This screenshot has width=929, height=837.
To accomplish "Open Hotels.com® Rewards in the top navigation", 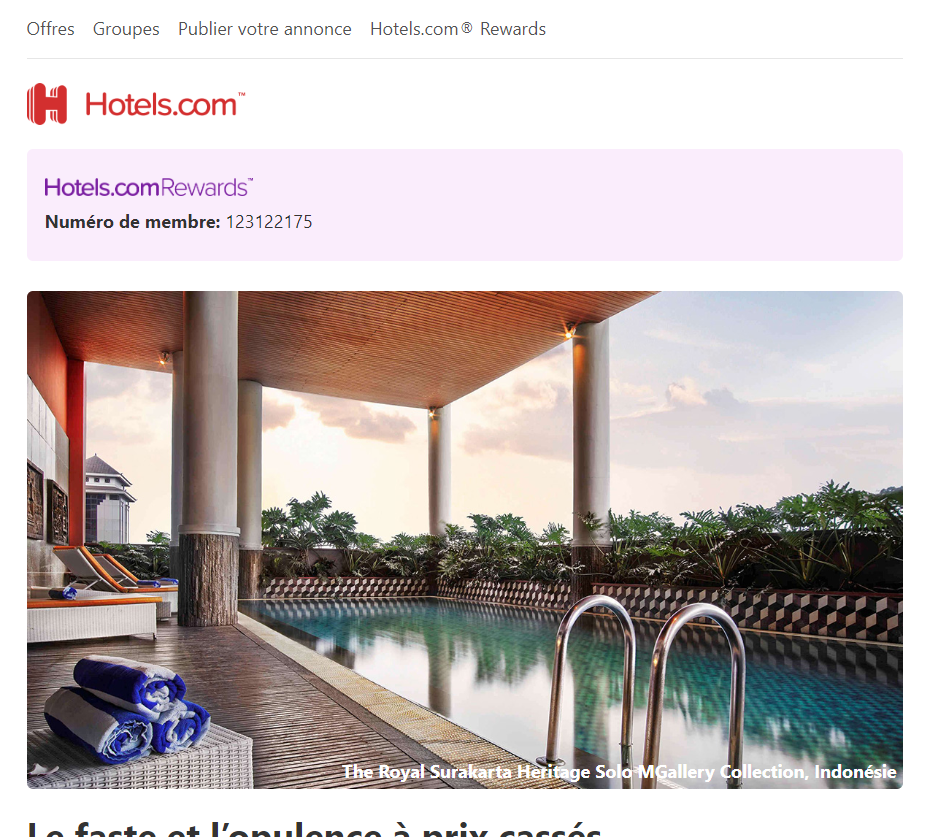I will pos(458,29).
